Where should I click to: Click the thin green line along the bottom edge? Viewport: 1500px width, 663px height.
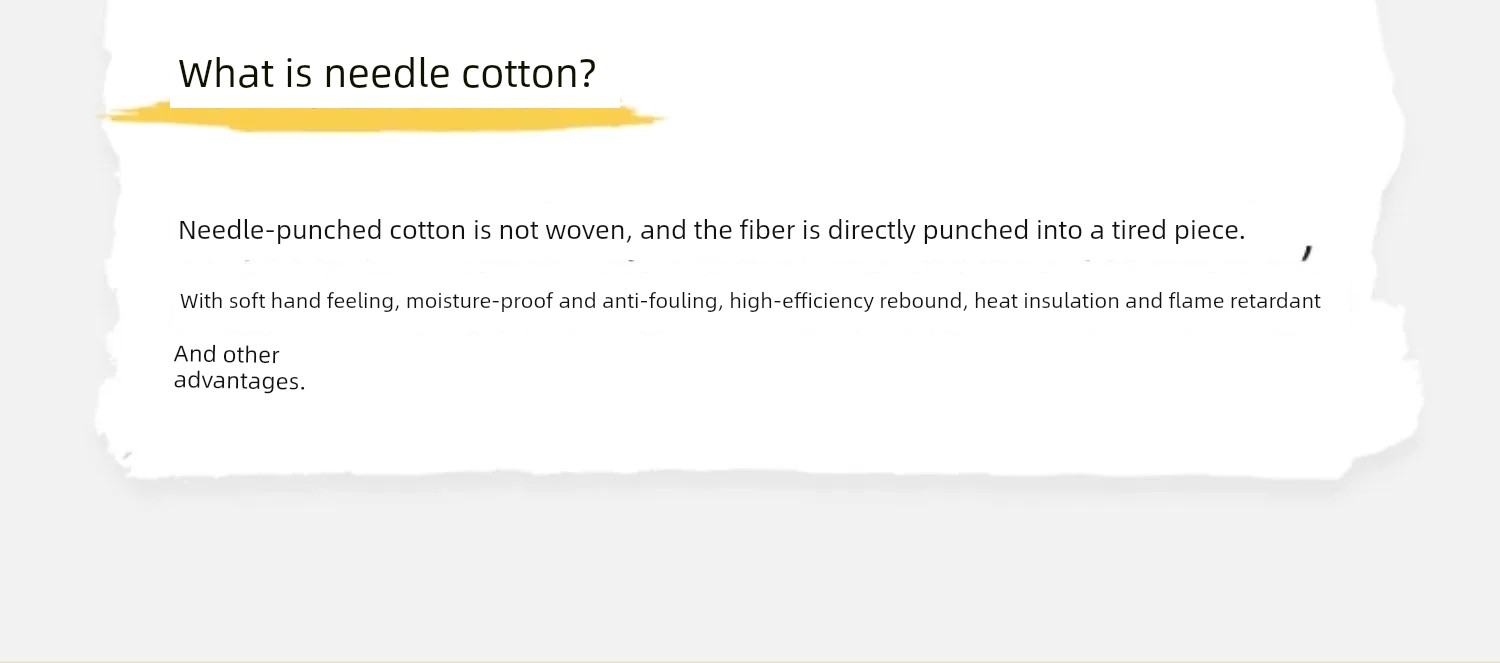pyautogui.click(x=750, y=661)
